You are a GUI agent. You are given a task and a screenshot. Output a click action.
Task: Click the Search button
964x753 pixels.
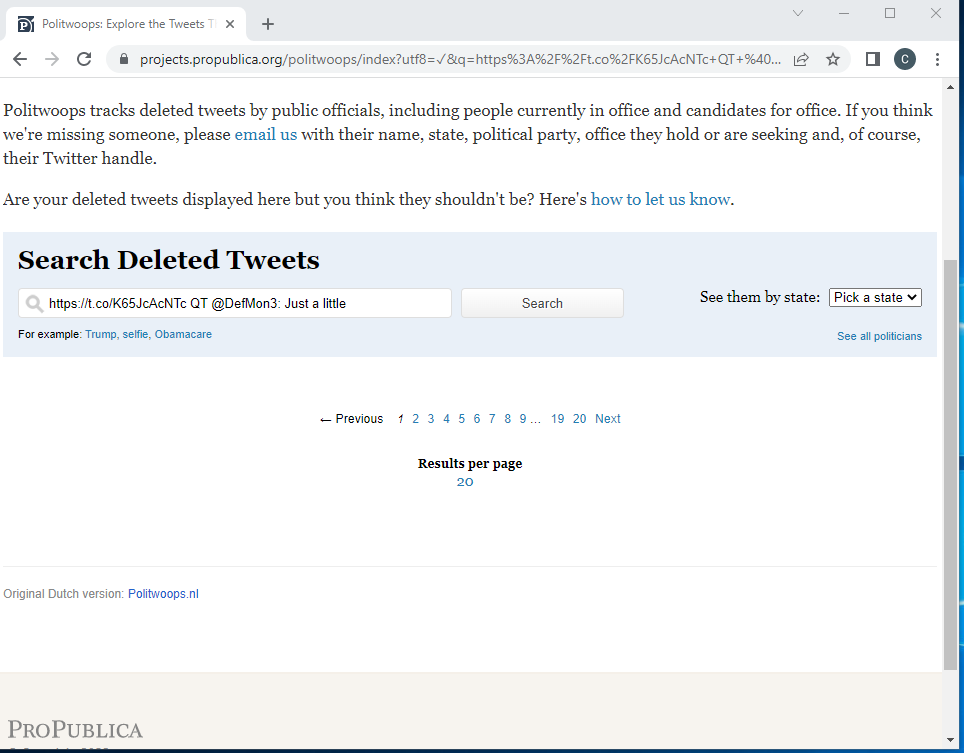coord(542,303)
